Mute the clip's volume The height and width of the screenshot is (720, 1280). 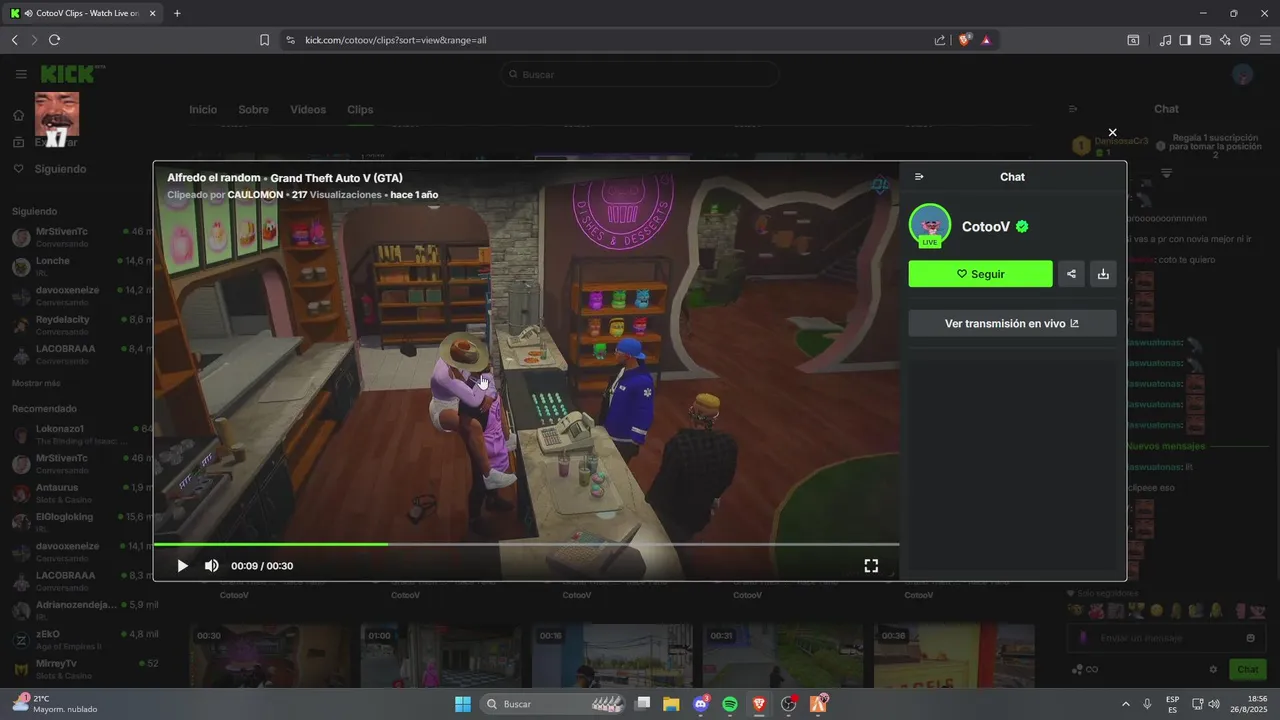point(212,566)
